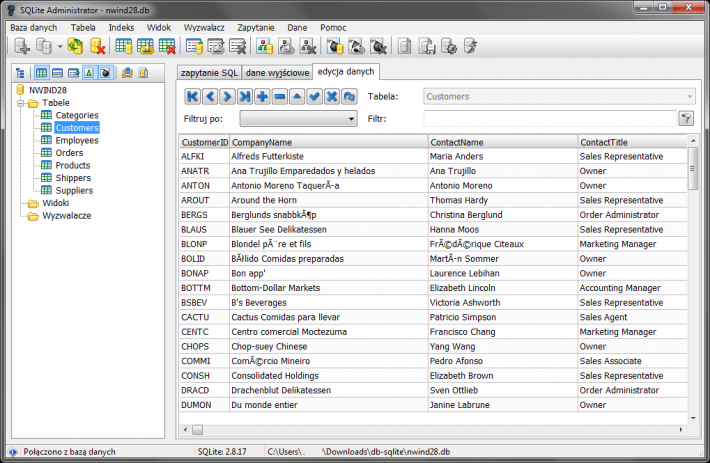Go to the previous record
Screen dimensions: 710x463
click(x=210, y=96)
